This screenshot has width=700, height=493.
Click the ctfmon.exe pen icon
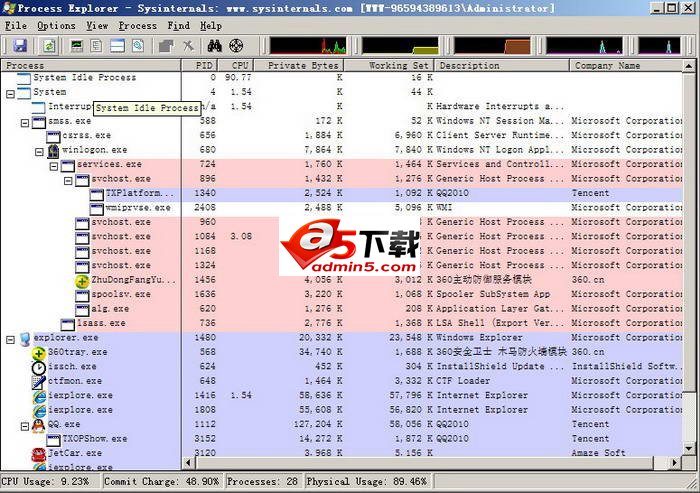(x=39, y=382)
